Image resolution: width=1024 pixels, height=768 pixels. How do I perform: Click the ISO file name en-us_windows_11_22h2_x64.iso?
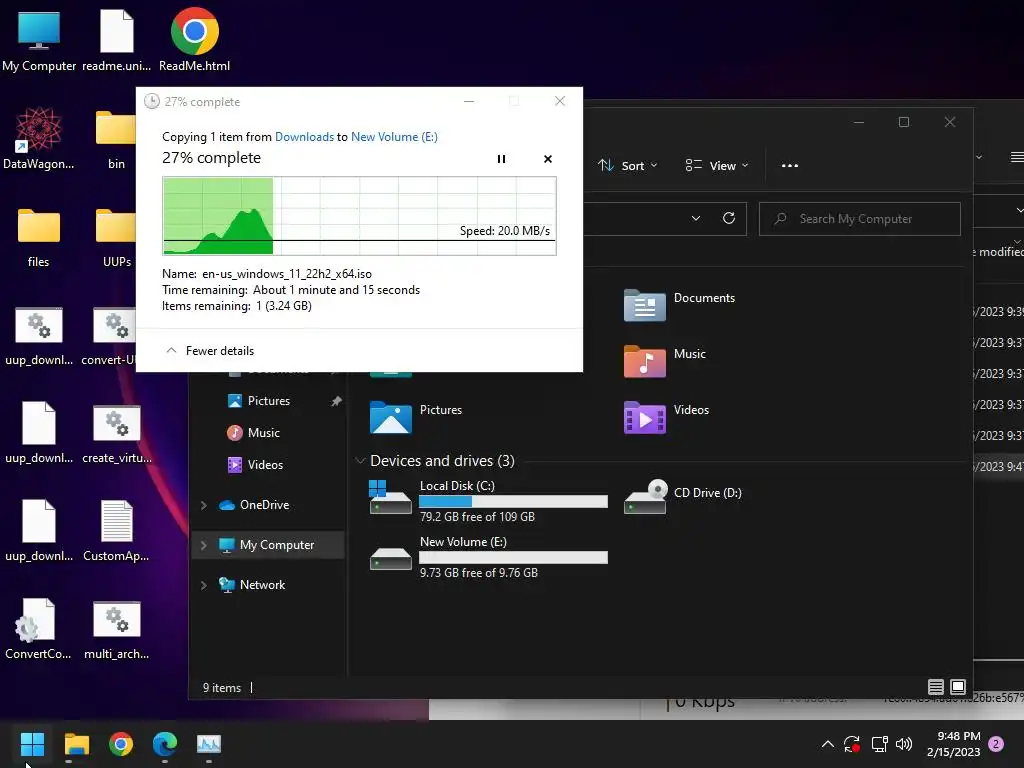click(x=287, y=274)
